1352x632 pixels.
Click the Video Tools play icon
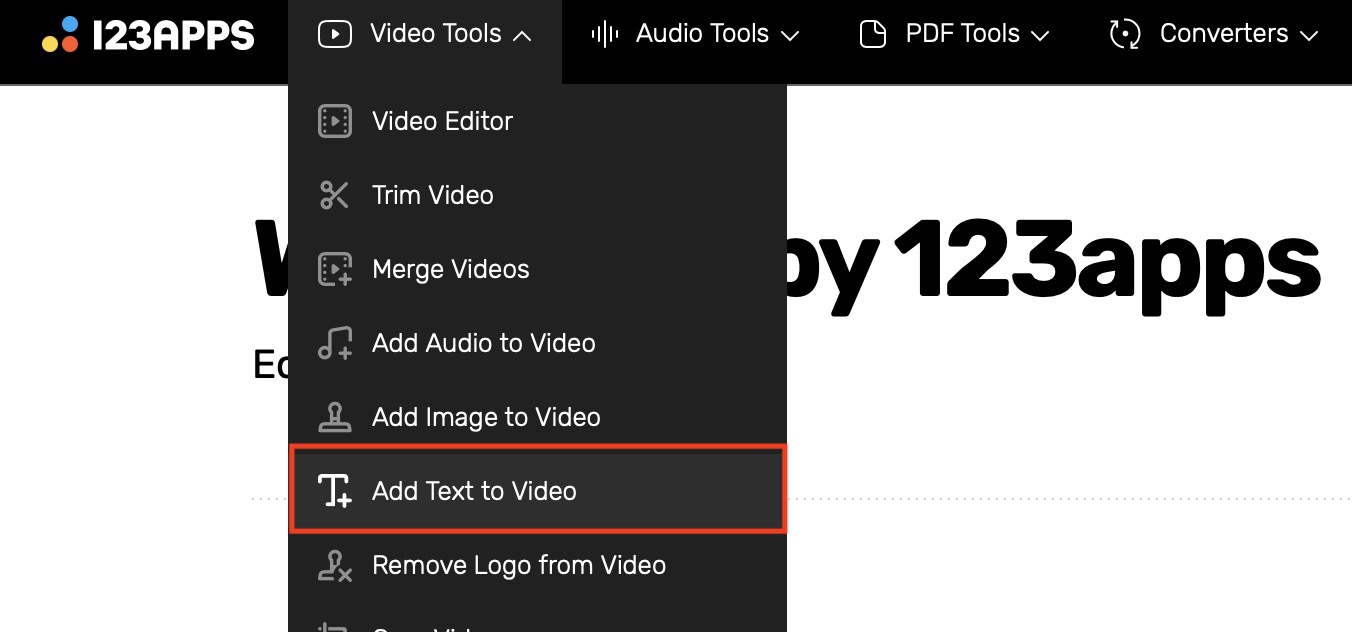click(x=334, y=34)
